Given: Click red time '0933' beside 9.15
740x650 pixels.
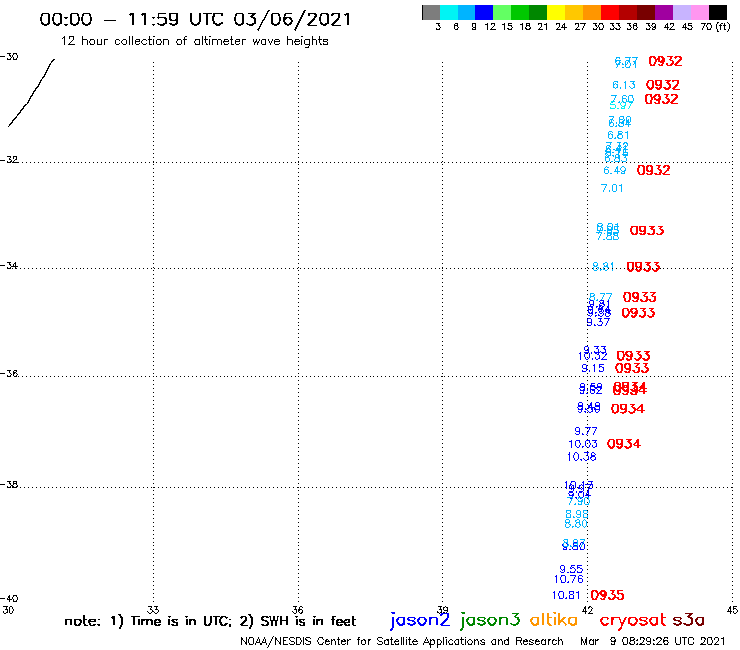Looking at the screenshot, I should point(632,368).
